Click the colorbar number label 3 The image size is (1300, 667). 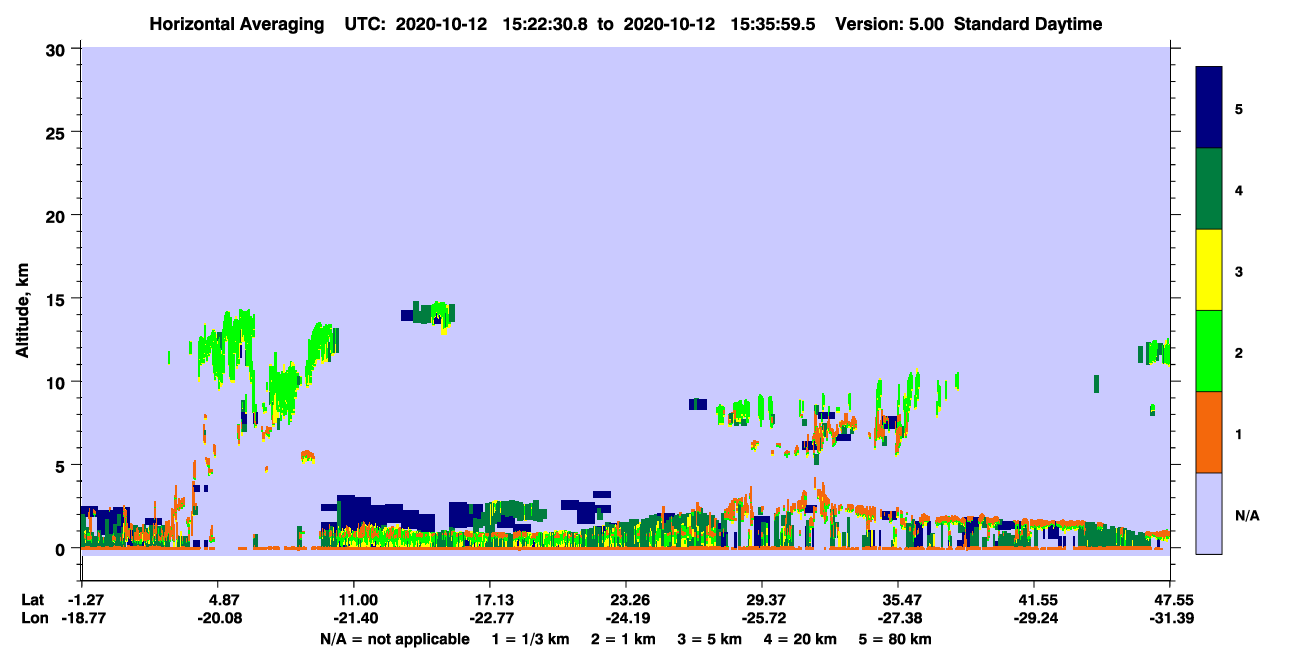coord(1238,272)
